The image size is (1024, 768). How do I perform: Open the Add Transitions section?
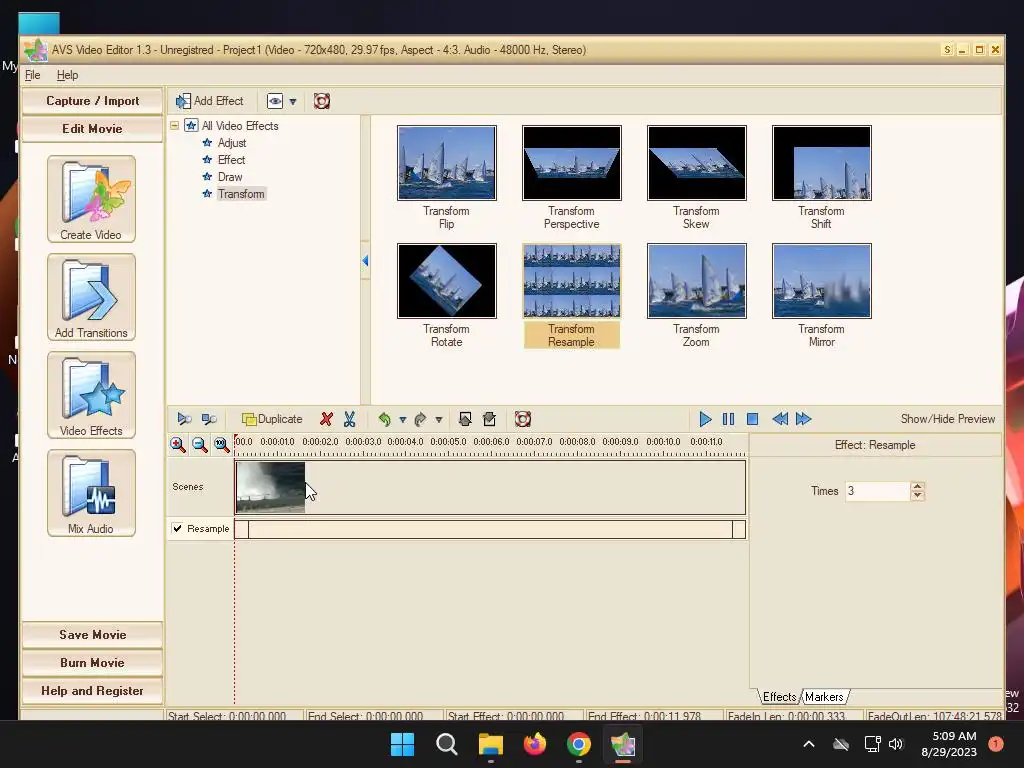(91, 296)
